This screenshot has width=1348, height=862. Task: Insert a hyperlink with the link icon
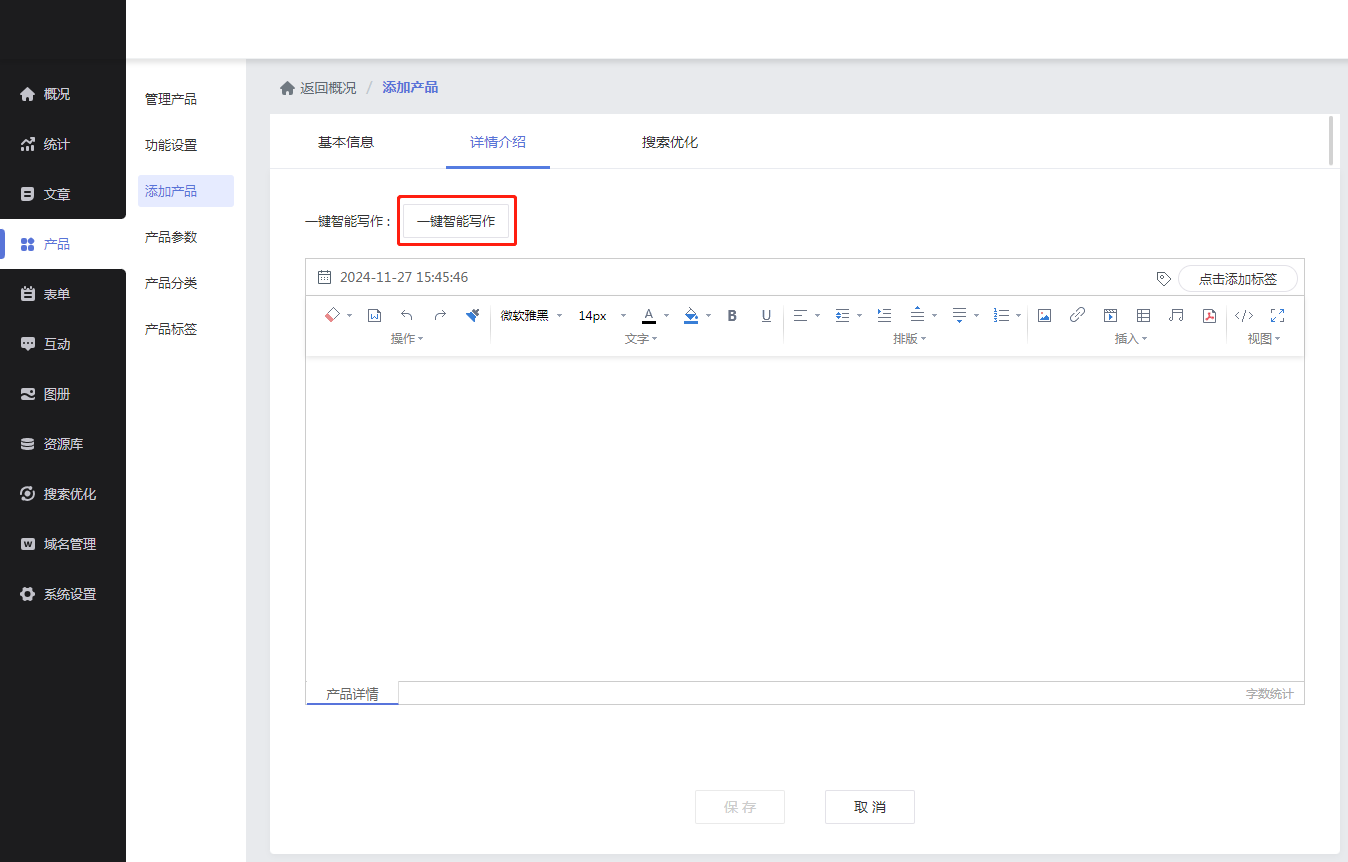tap(1077, 315)
